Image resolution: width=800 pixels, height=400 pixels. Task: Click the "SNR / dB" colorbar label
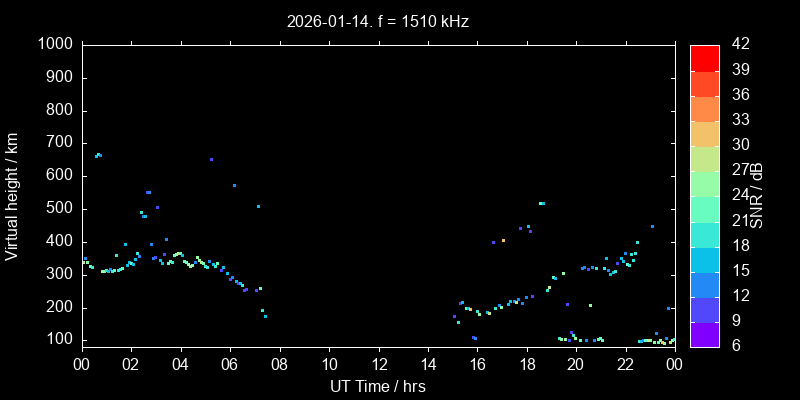pos(757,195)
